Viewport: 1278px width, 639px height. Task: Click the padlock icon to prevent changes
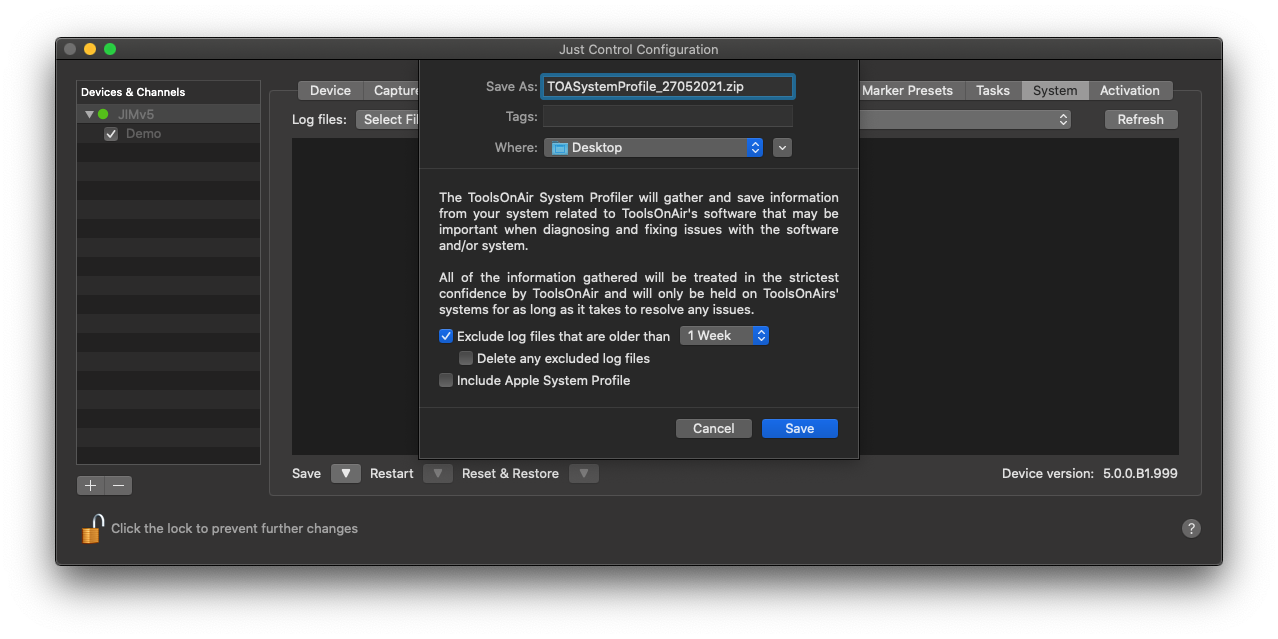(92, 528)
